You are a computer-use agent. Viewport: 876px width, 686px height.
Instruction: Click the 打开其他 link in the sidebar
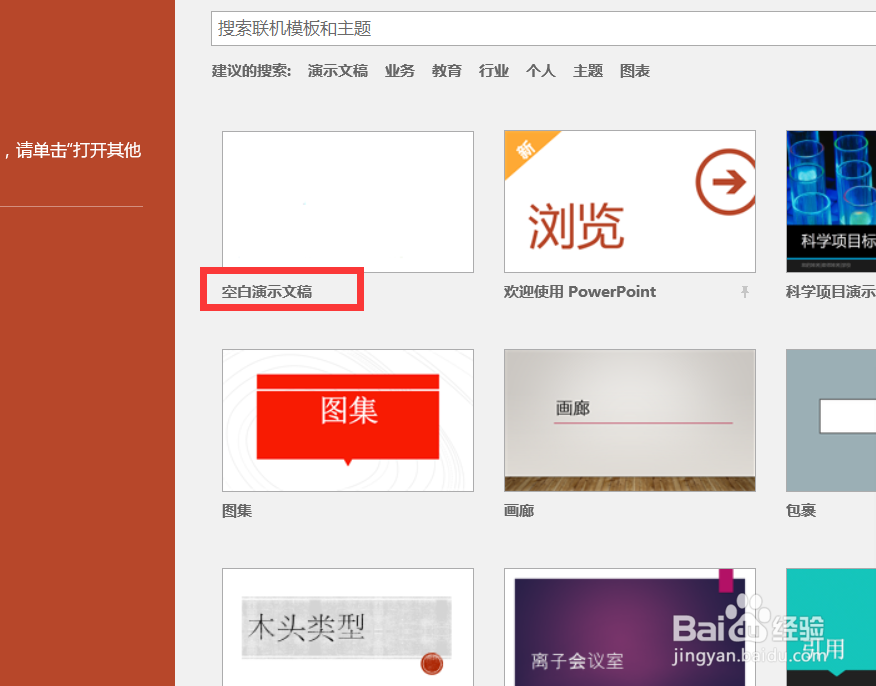point(107,150)
